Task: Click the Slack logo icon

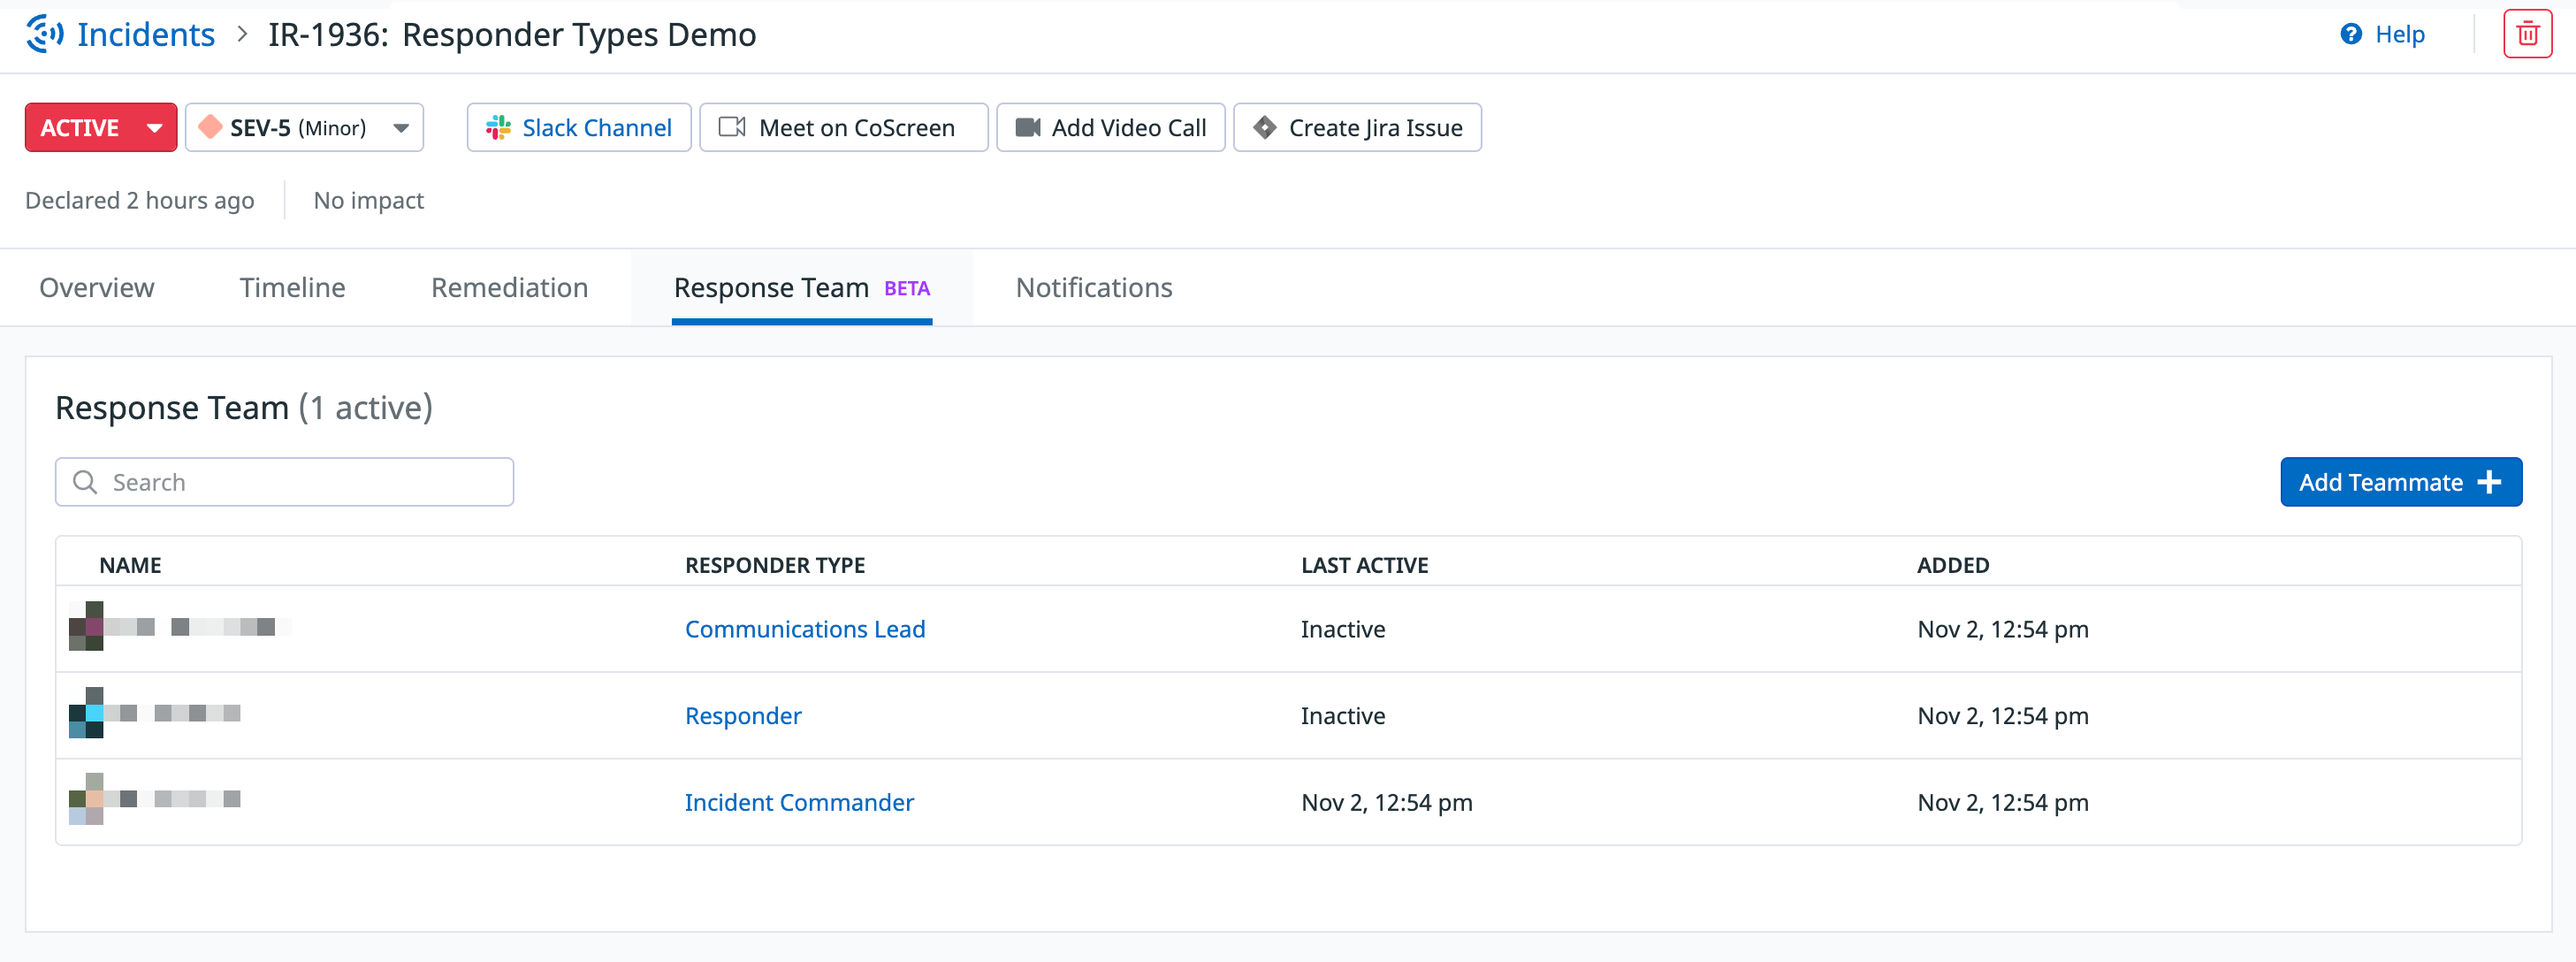Action: [498, 128]
